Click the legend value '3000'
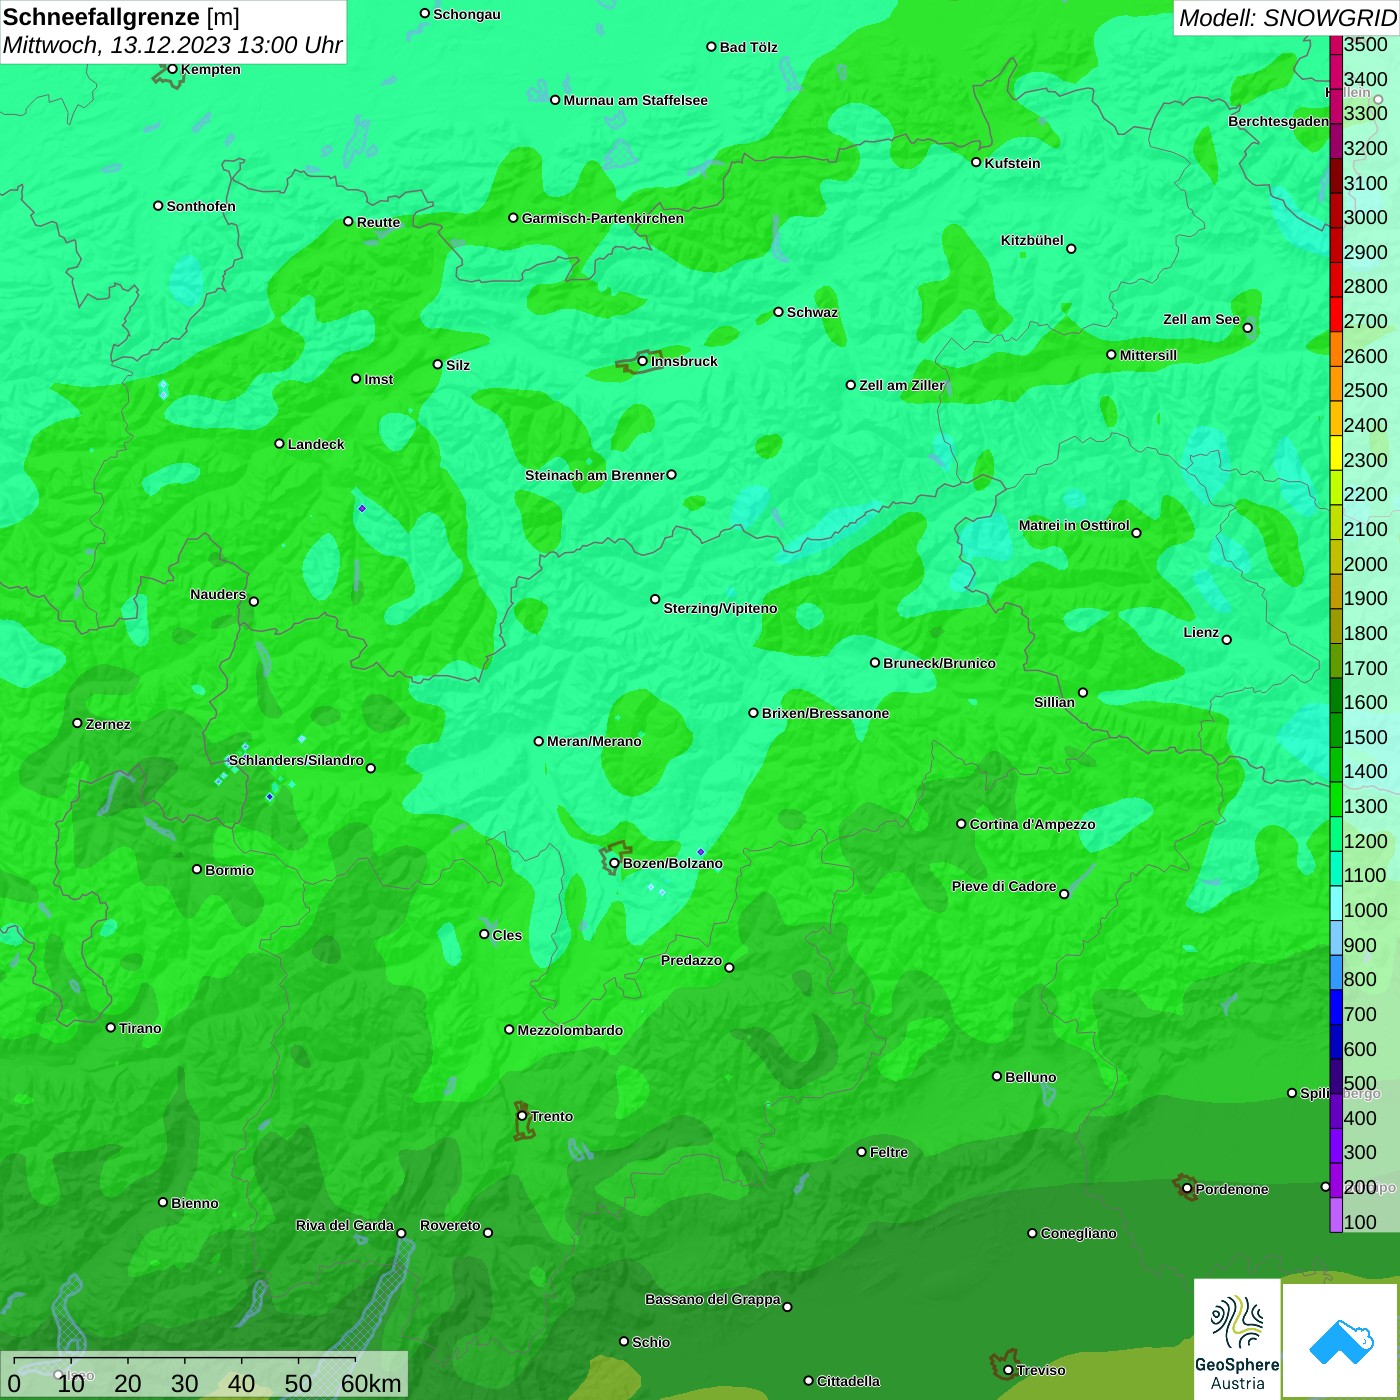Screen dimensions: 1400x1400 point(1366,218)
